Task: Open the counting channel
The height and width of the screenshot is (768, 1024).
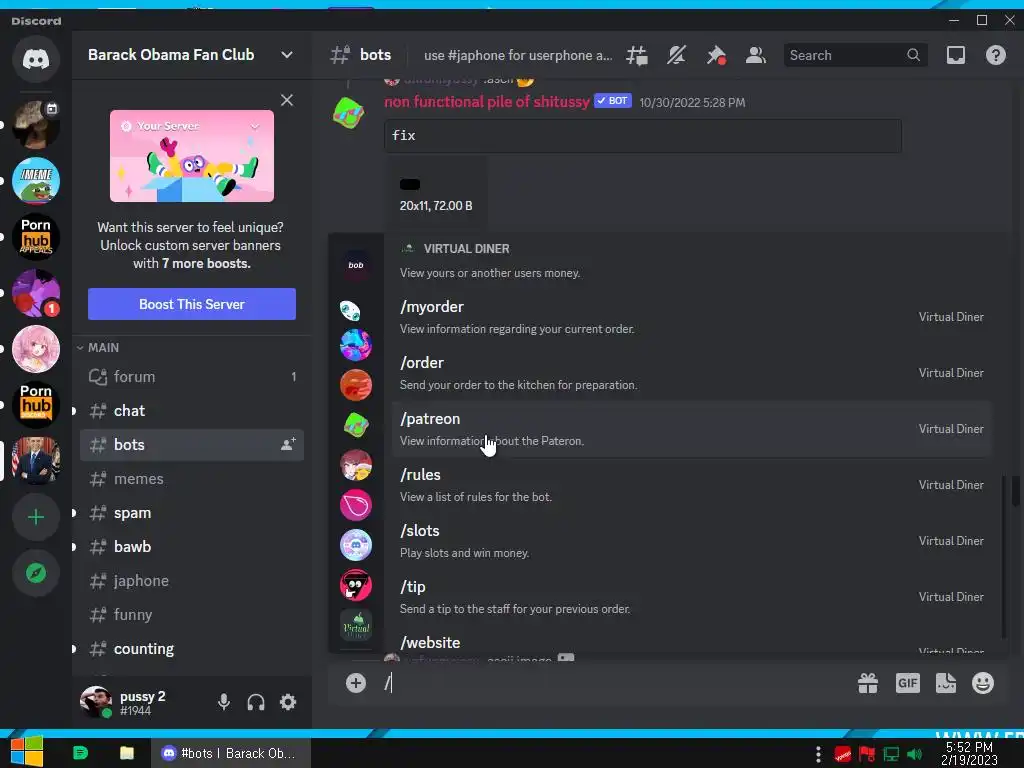Action: [x=192, y=648]
